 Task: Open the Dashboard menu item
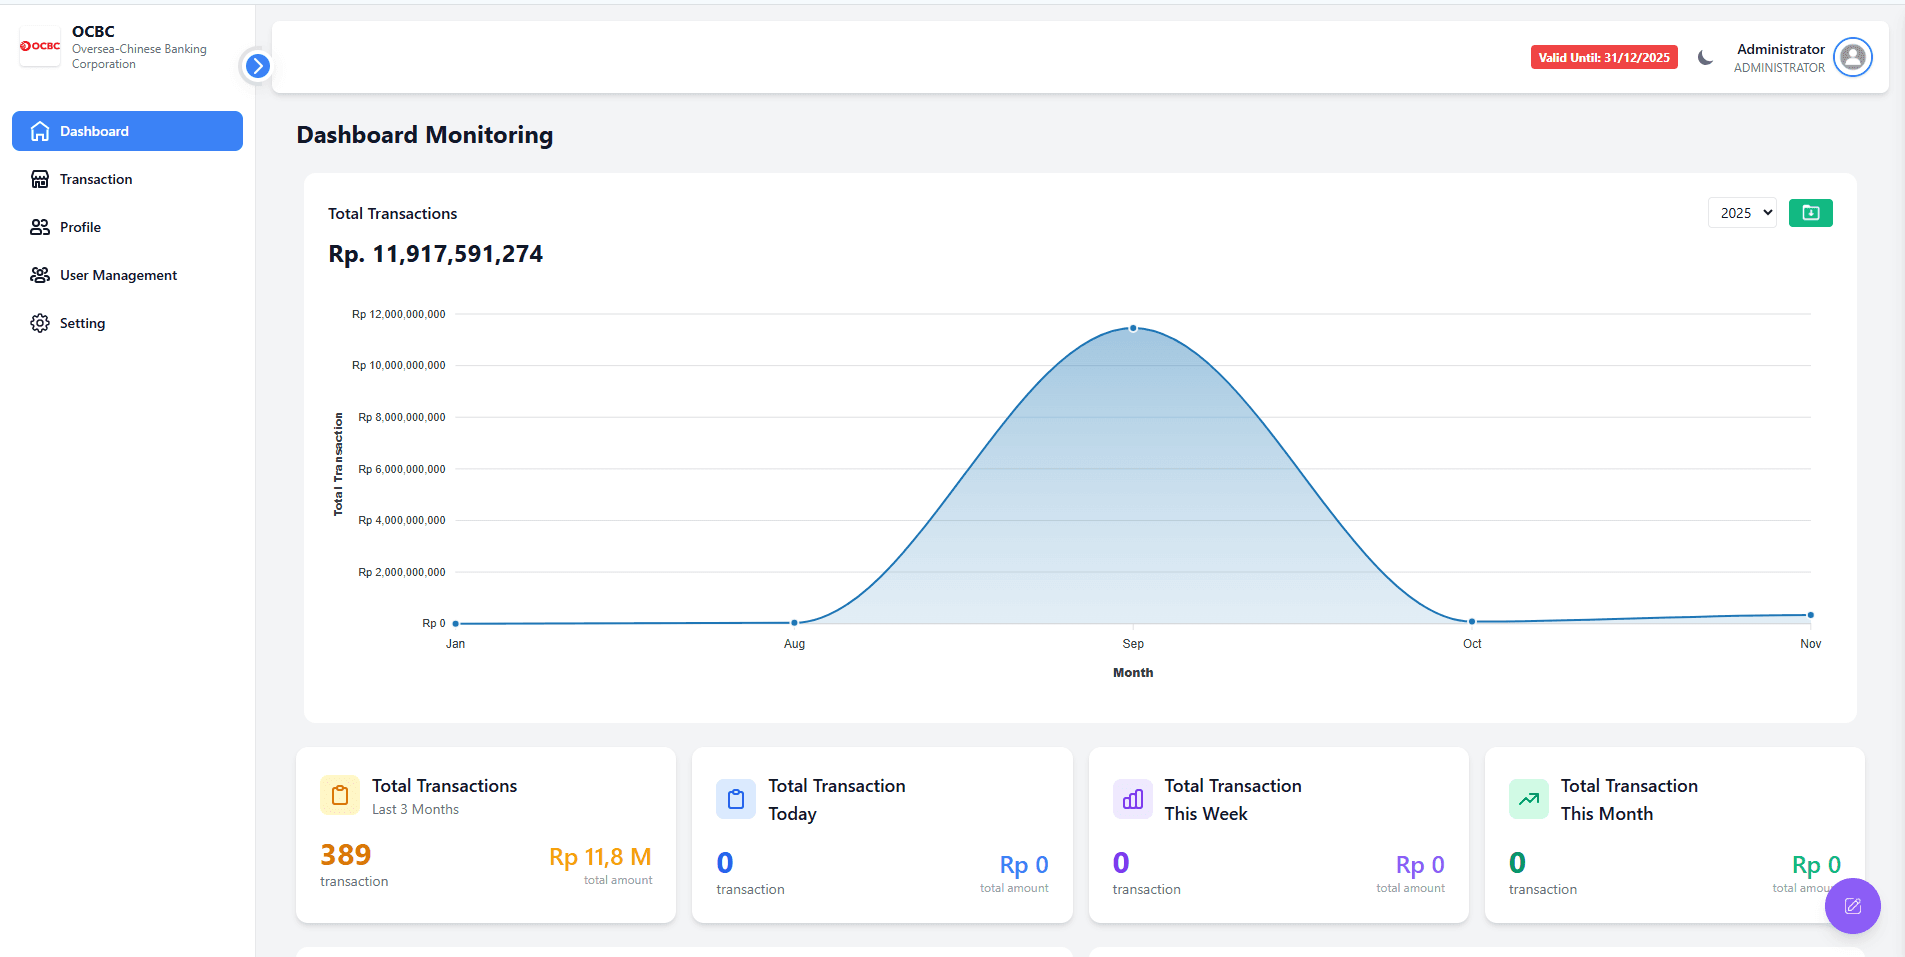pyautogui.click(x=127, y=131)
